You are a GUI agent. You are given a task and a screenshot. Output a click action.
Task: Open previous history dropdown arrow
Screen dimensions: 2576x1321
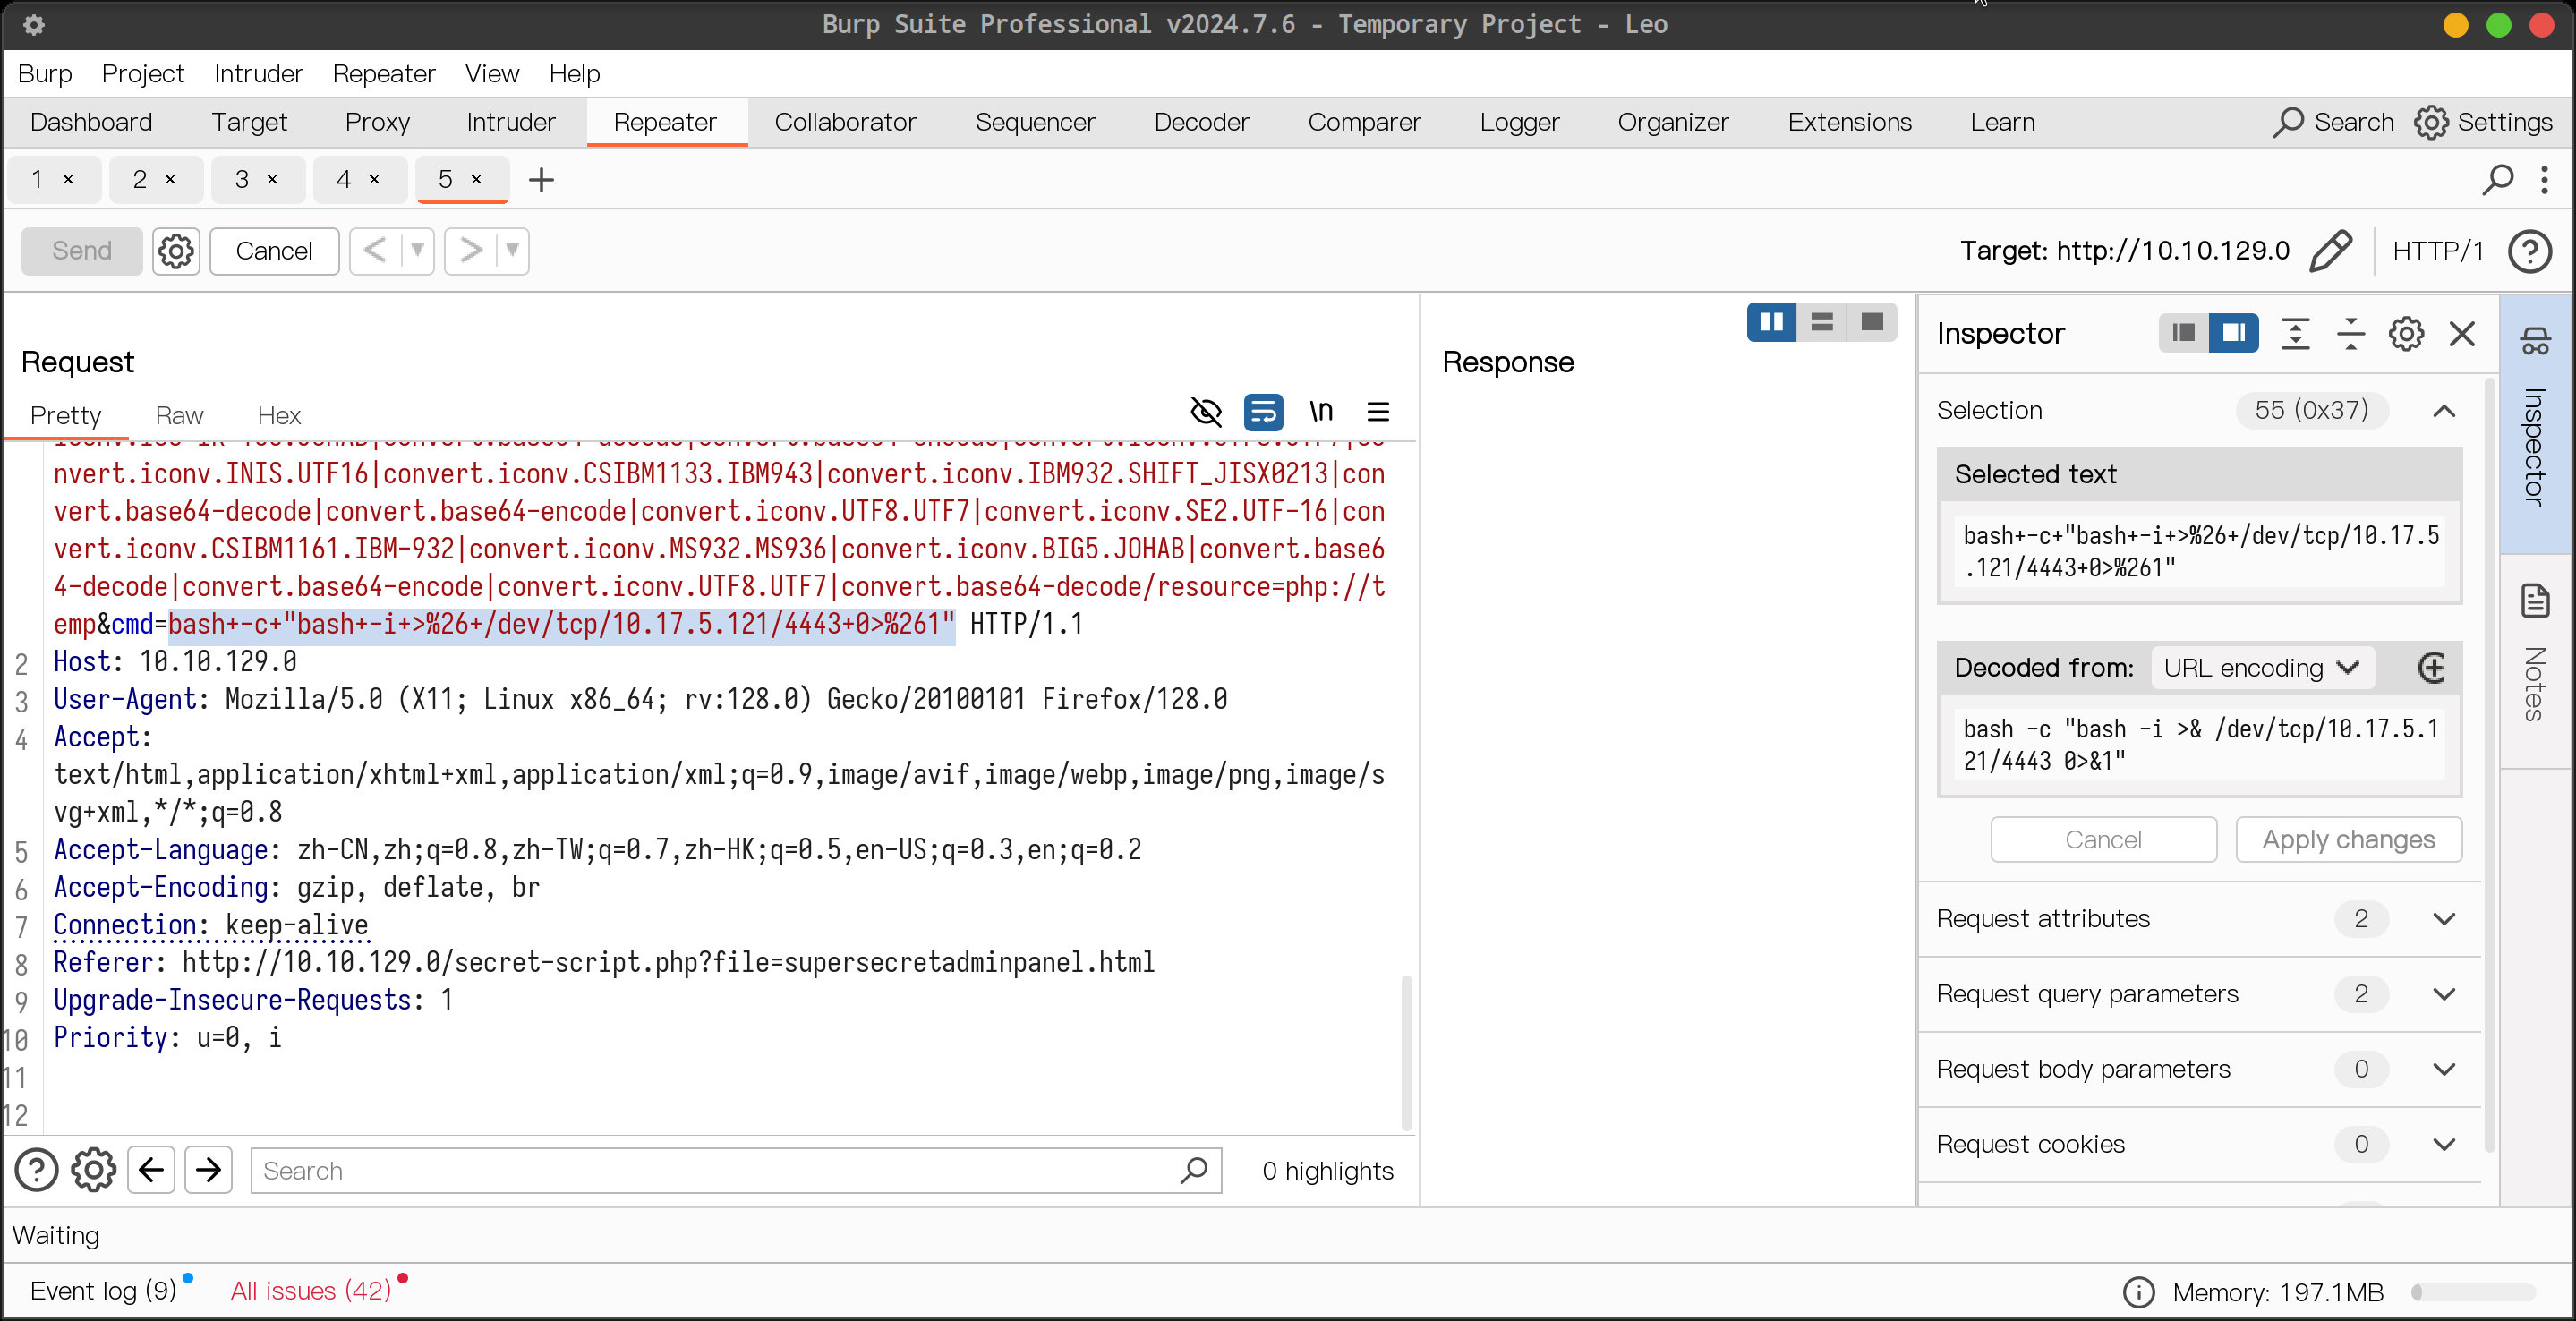tap(417, 250)
